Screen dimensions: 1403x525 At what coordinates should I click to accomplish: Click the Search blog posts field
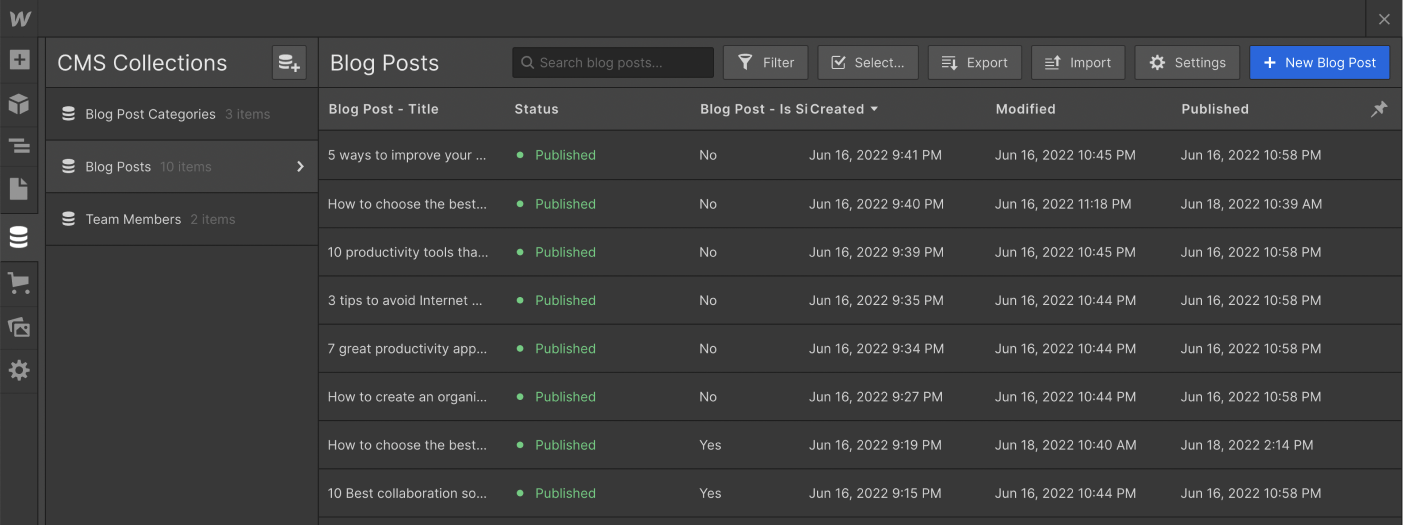613,62
